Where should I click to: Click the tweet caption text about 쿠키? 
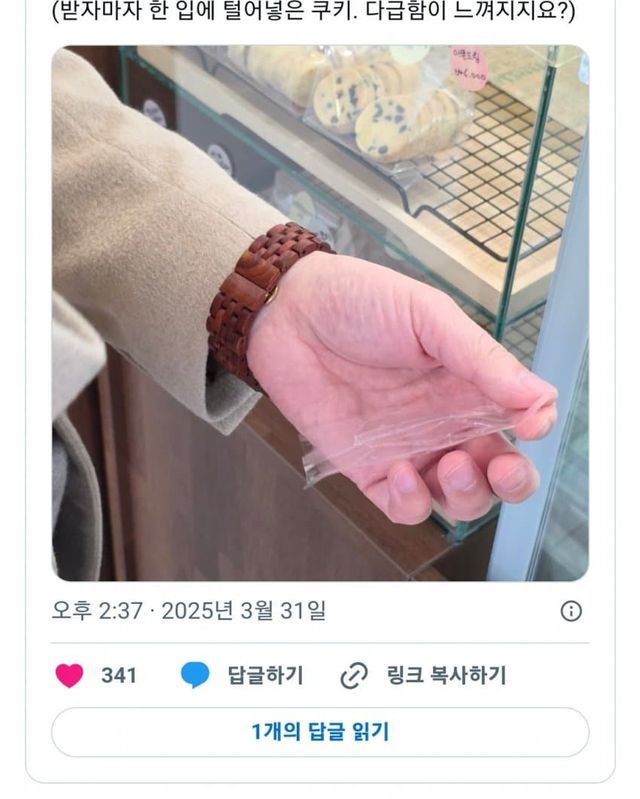pos(313,11)
